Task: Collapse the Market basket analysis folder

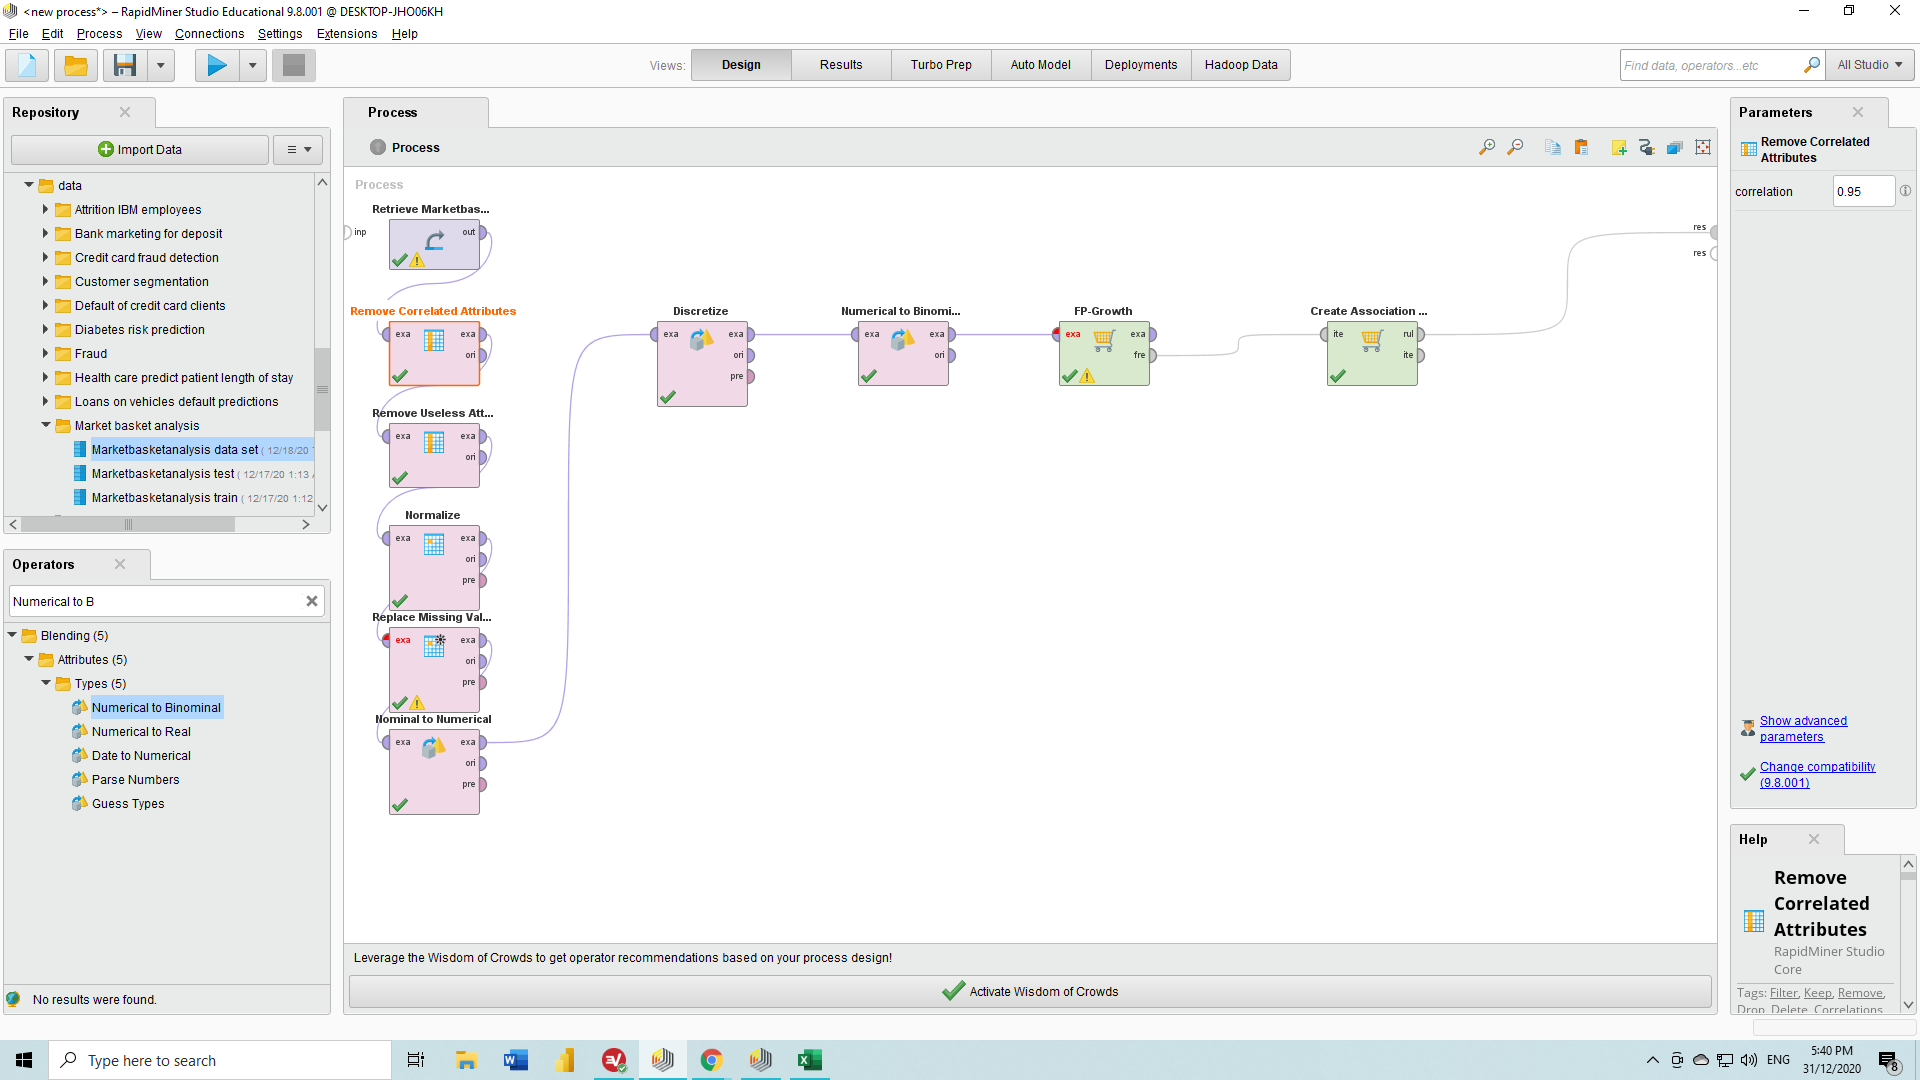Action: 46,425
